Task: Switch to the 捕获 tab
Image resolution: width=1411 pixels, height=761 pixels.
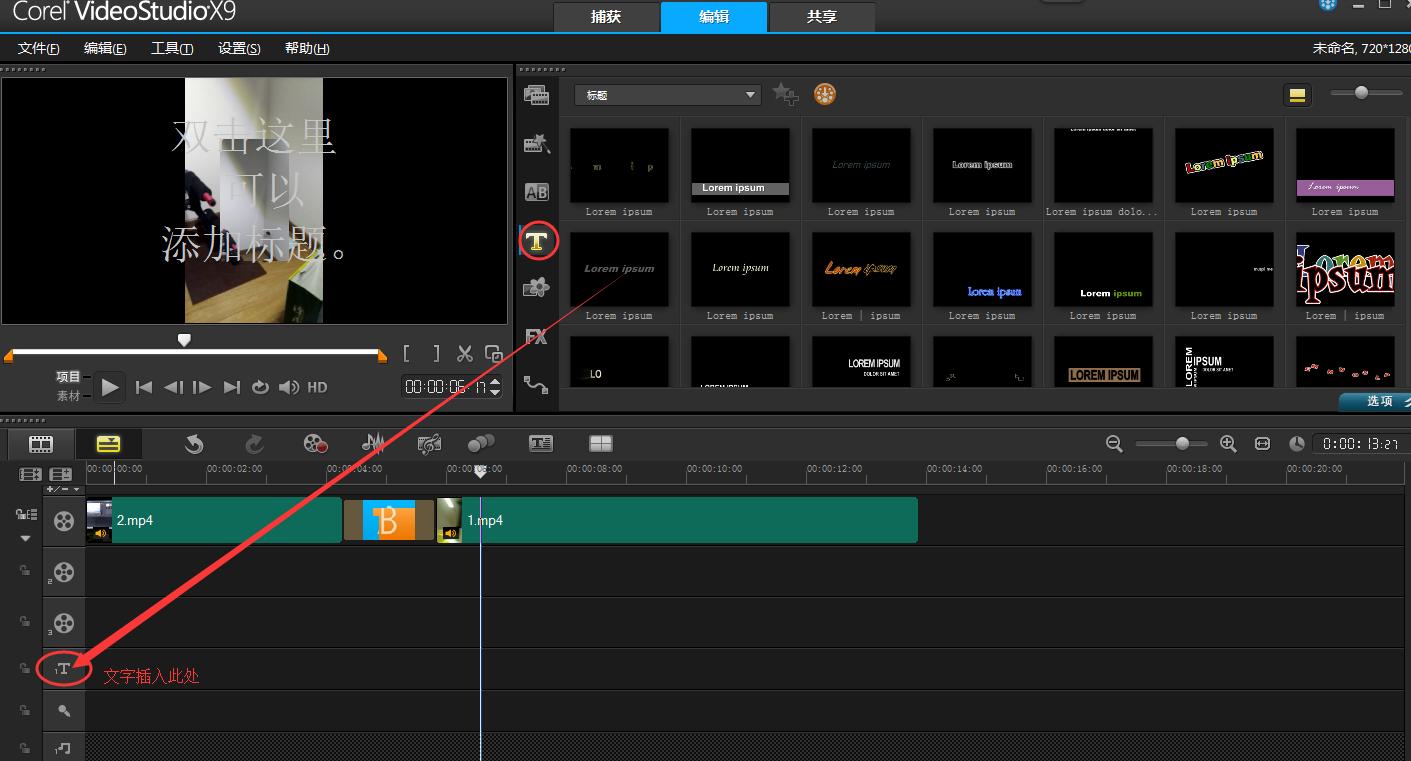Action: pyautogui.click(x=605, y=17)
